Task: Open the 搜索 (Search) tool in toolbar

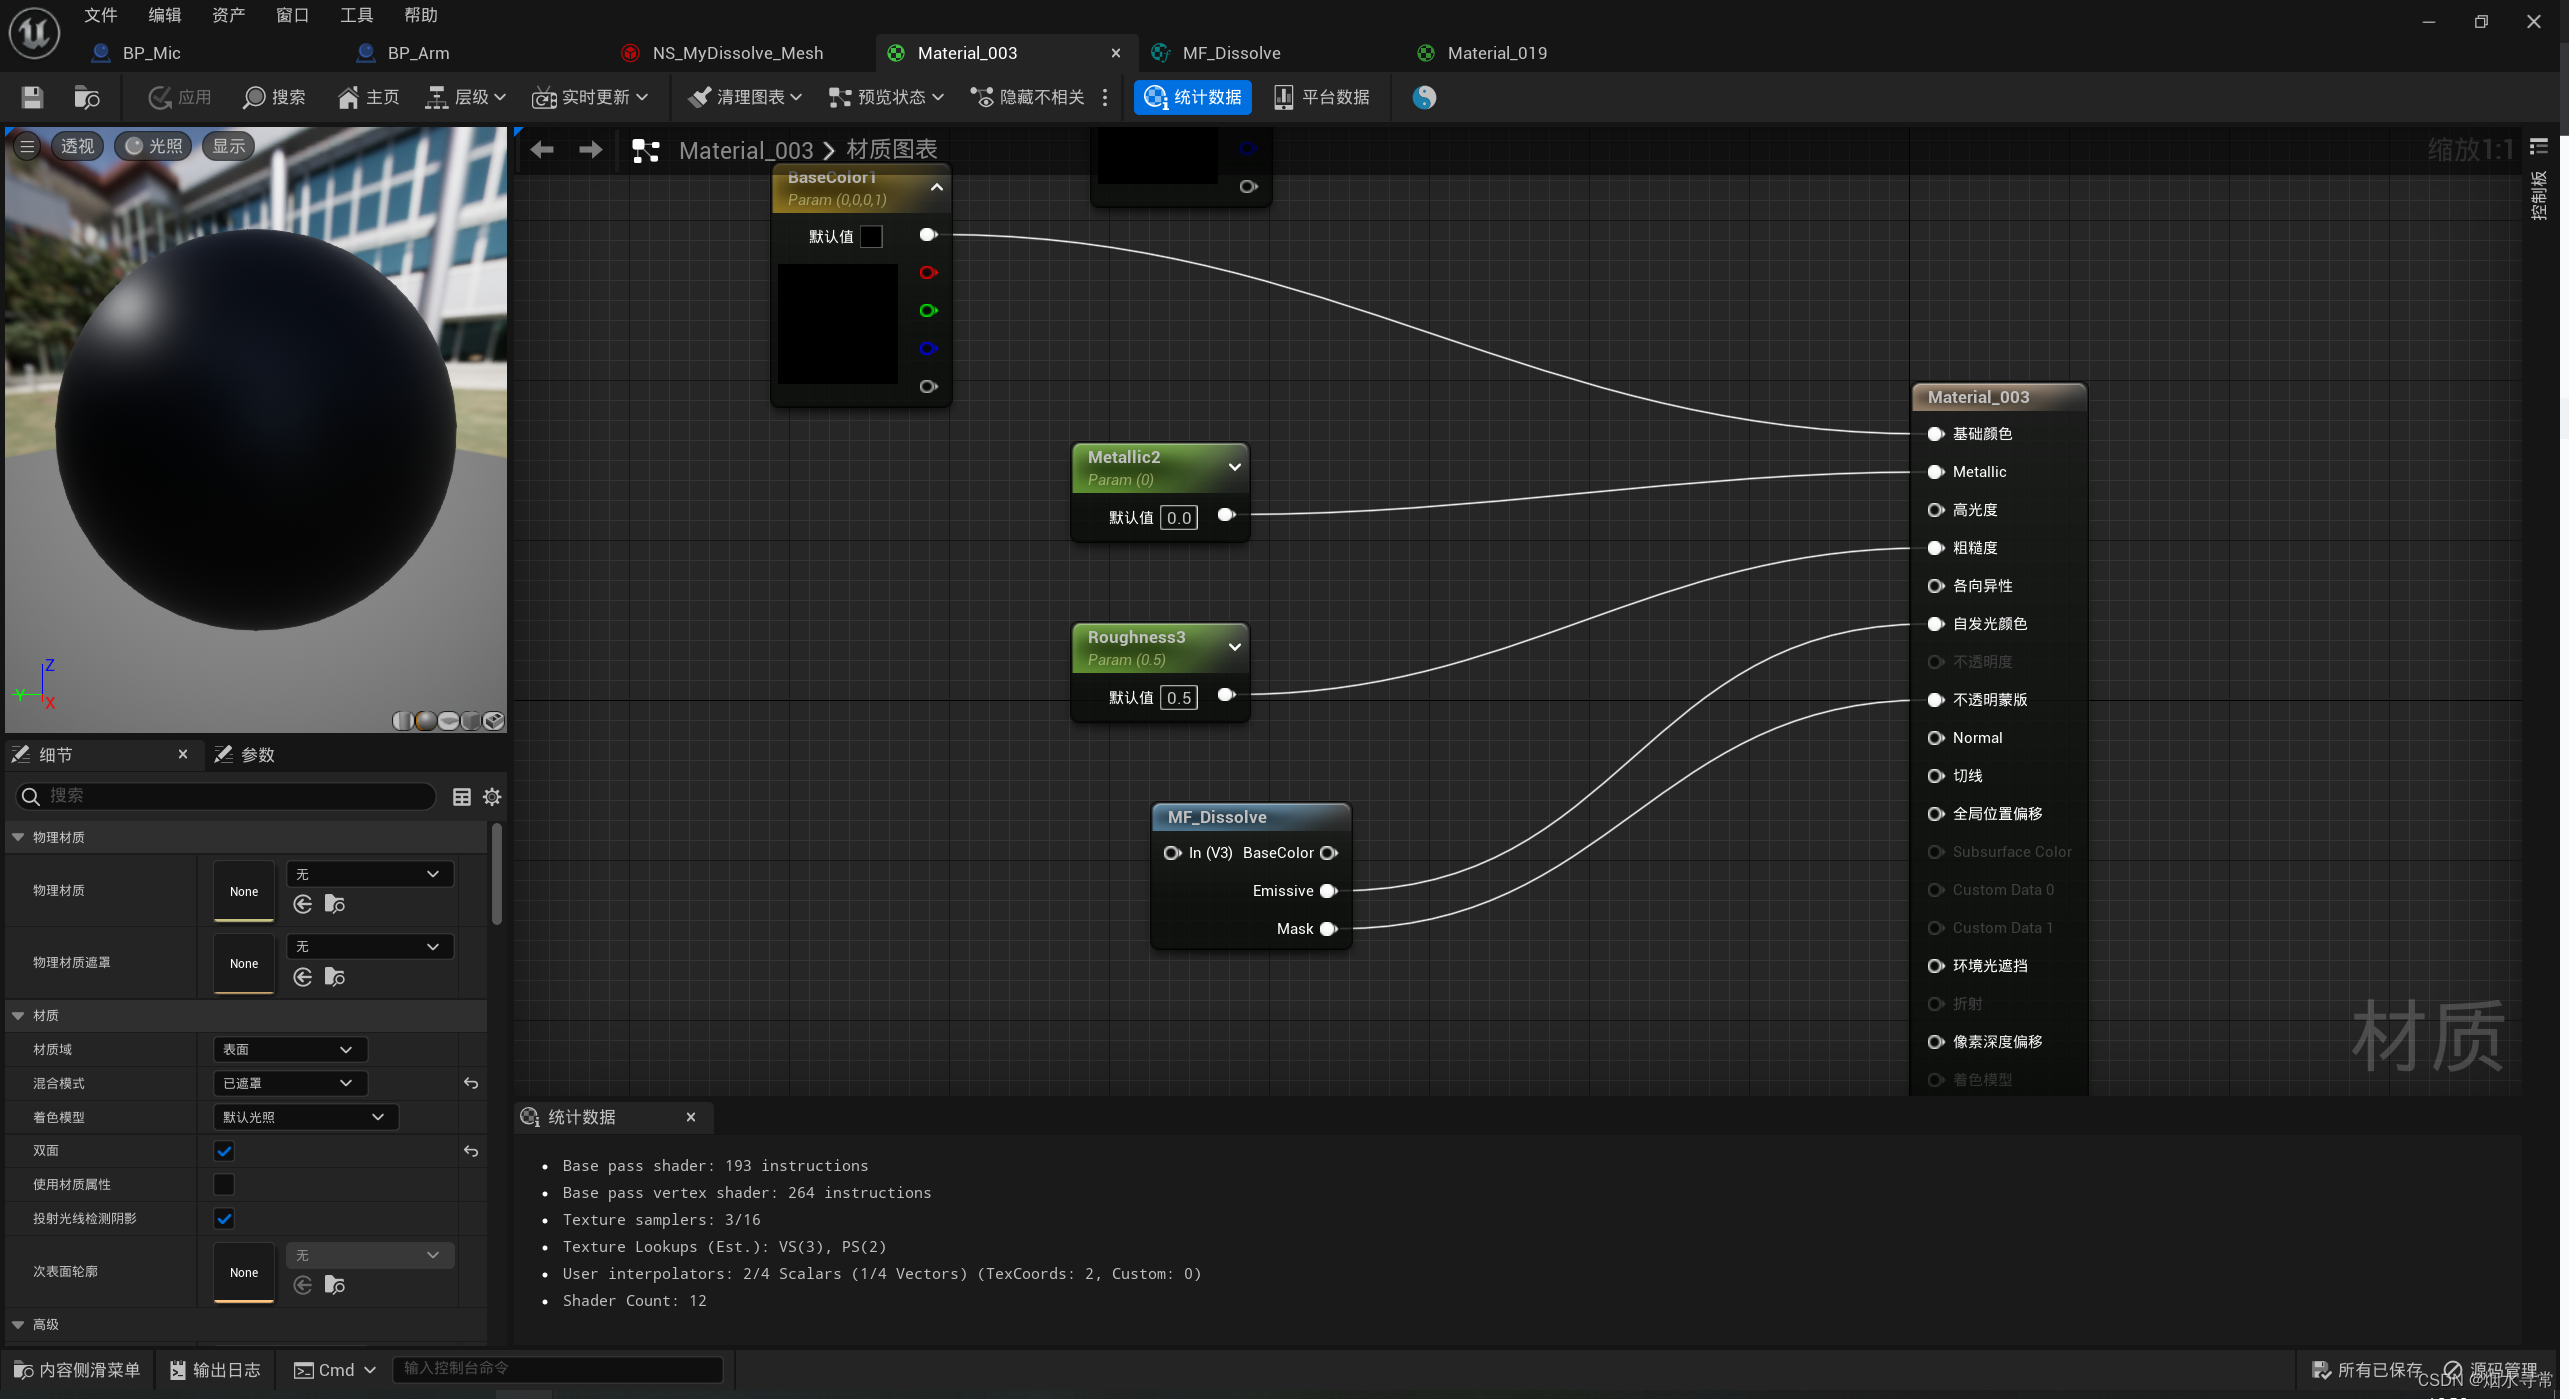Action: coord(273,97)
